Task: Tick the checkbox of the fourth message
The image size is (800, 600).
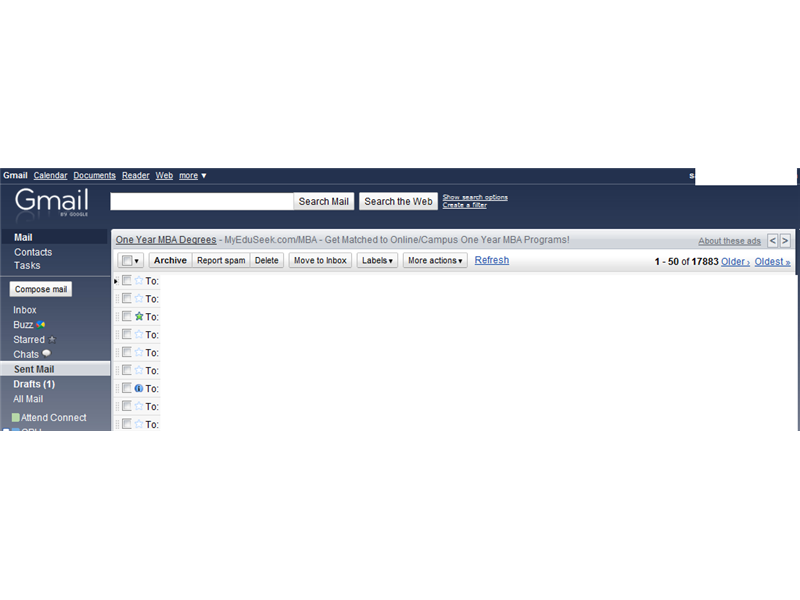Action: point(127,334)
